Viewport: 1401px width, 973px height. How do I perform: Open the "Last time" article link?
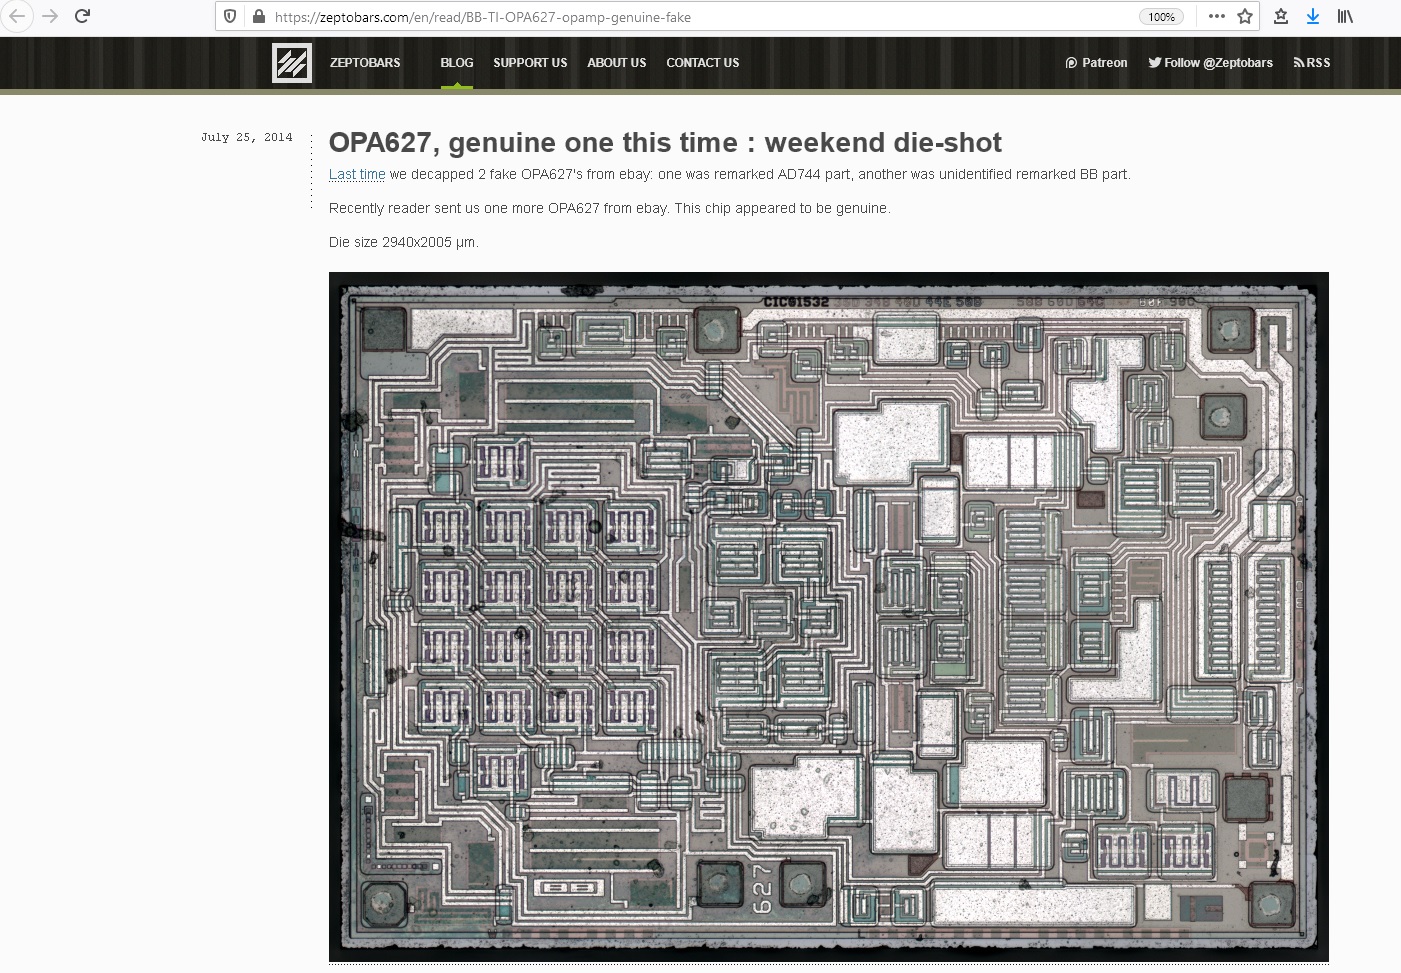point(357,174)
